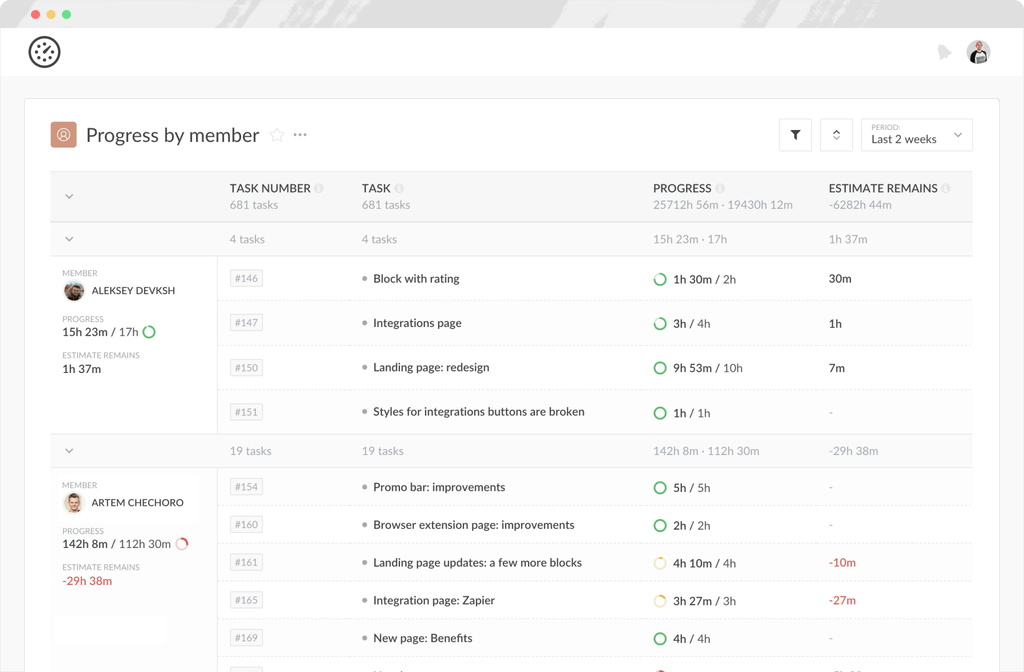Click Aleksey Devksh's member name
Screen dimensions: 1024x672
[x=133, y=291]
